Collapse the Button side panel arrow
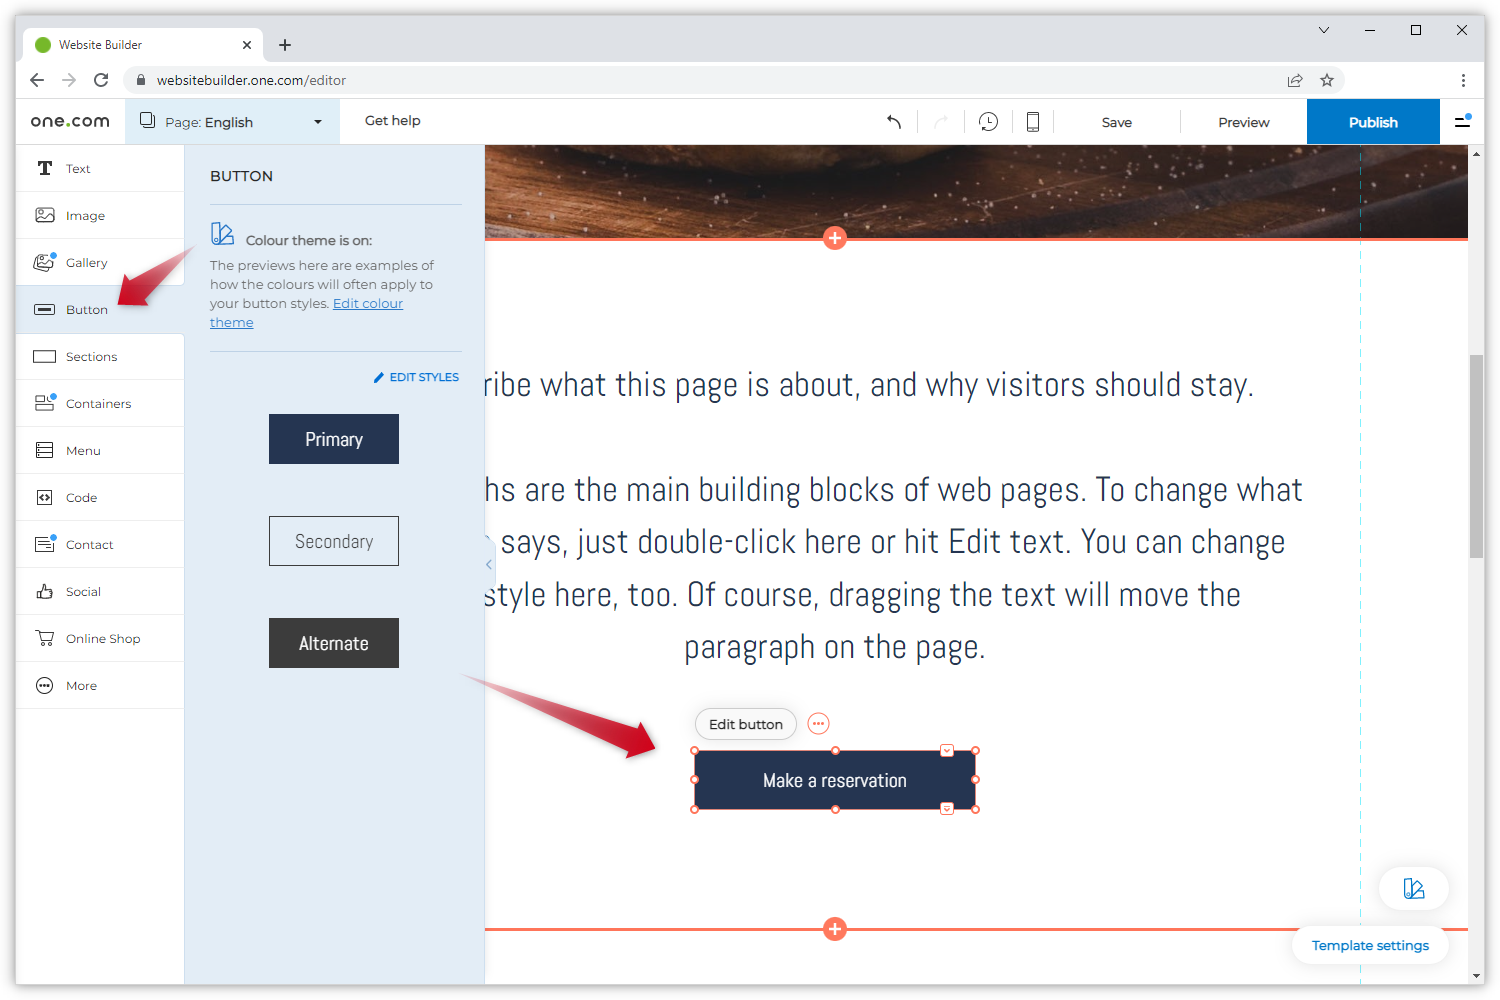Viewport: 1500px width, 1000px height. coord(489,565)
